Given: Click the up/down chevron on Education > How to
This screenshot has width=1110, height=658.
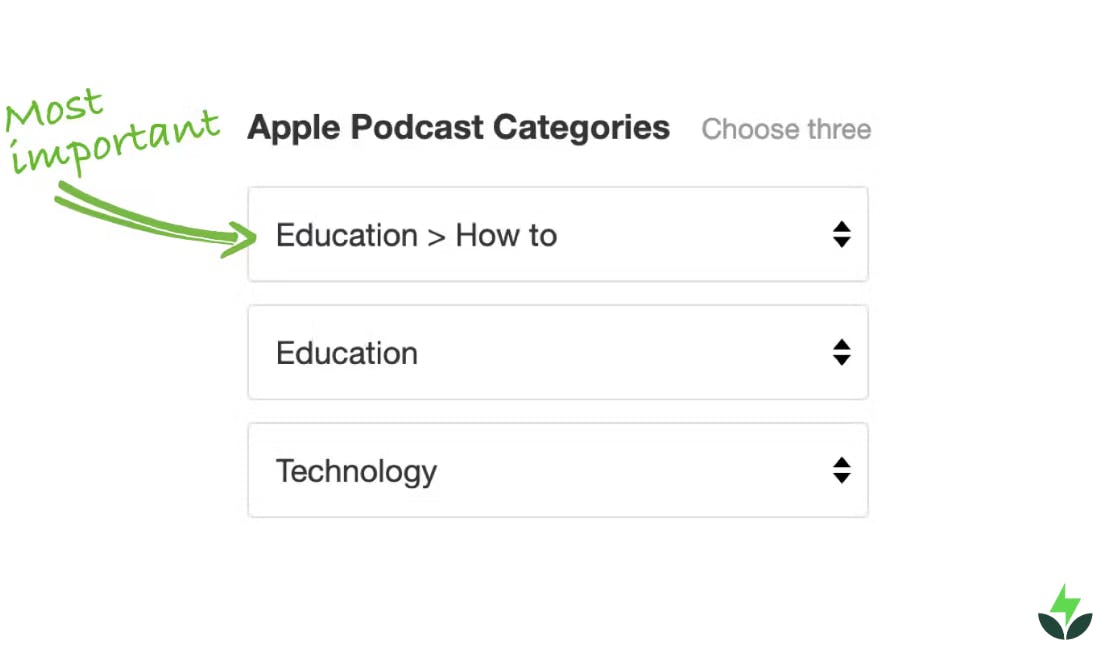Looking at the screenshot, I should [842, 235].
